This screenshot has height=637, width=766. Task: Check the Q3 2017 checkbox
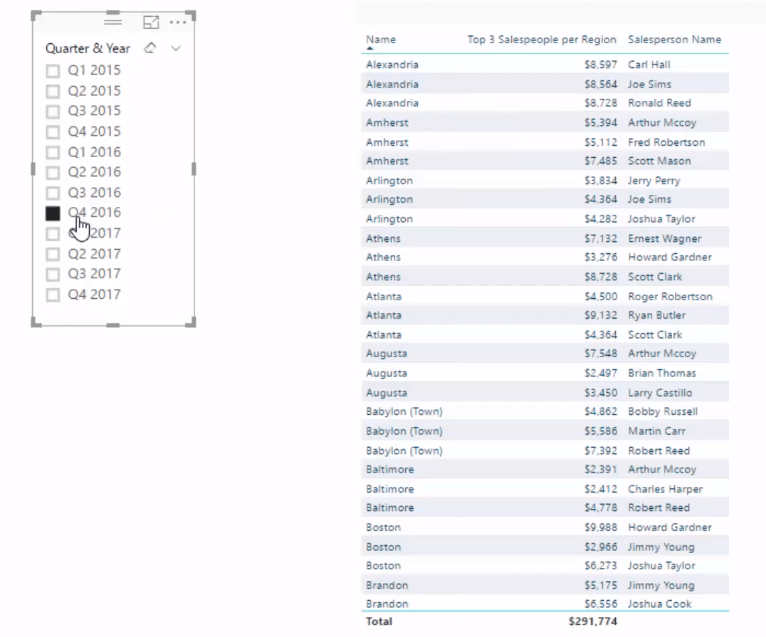click(53, 275)
